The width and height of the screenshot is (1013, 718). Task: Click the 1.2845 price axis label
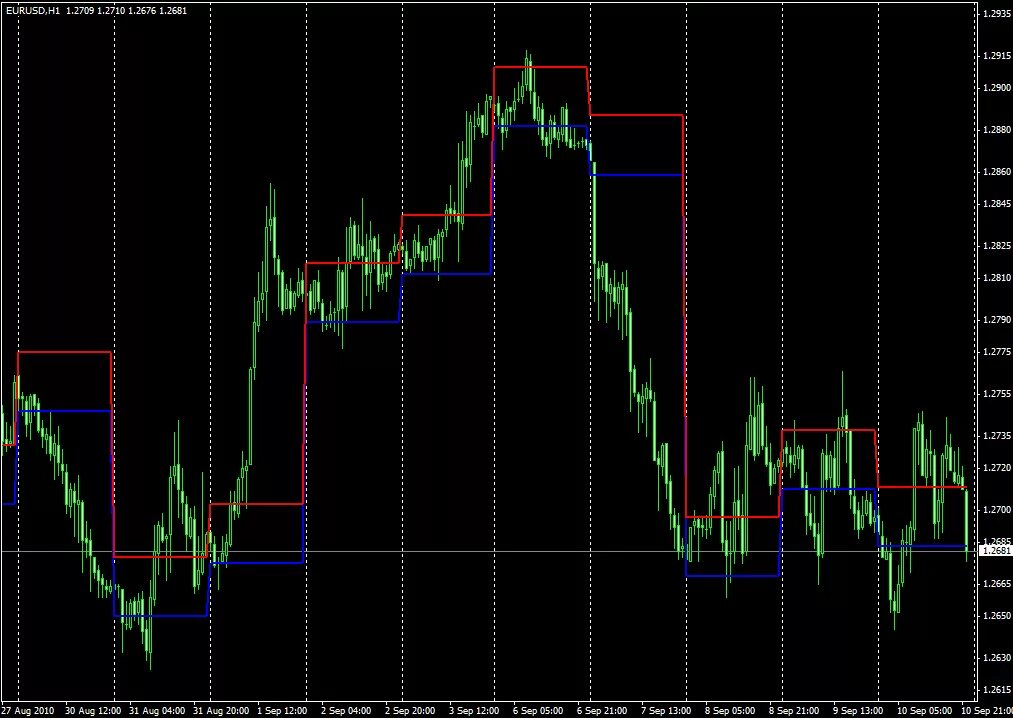click(997, 204)
